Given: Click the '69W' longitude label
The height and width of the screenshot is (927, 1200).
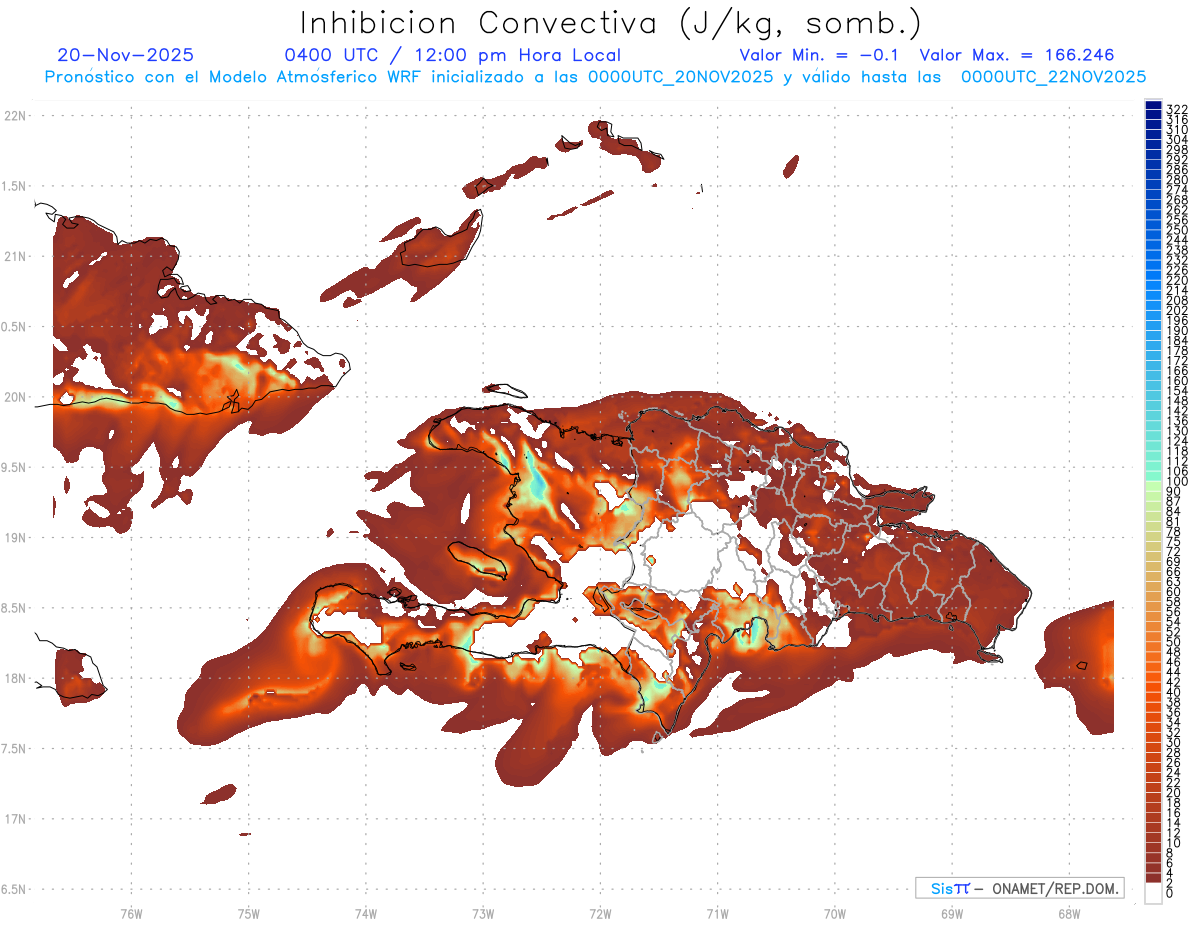Looking at the screenshot, I should coord(951,912).
